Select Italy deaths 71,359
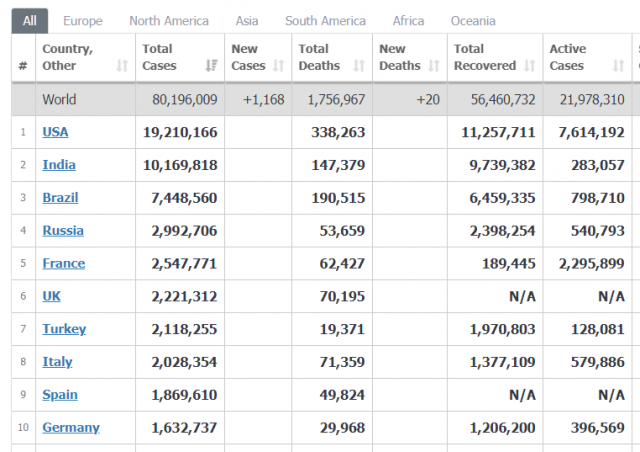Image resolution: width=640 pixels, height=452 pixels. pos(342,362)
